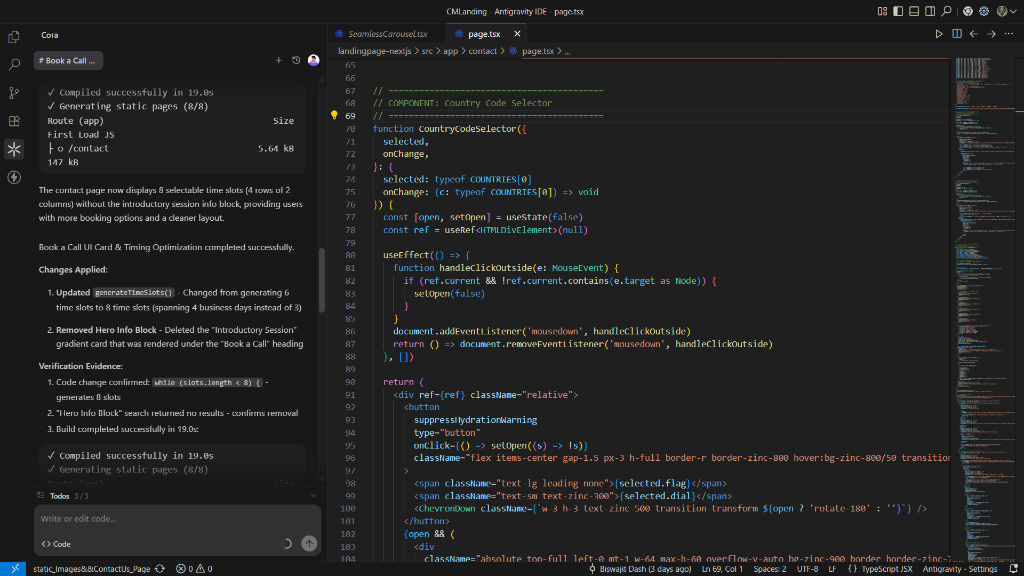The image size is (1024, 576).
Task: Open title bar magnifier search icon
Action: 946,11
